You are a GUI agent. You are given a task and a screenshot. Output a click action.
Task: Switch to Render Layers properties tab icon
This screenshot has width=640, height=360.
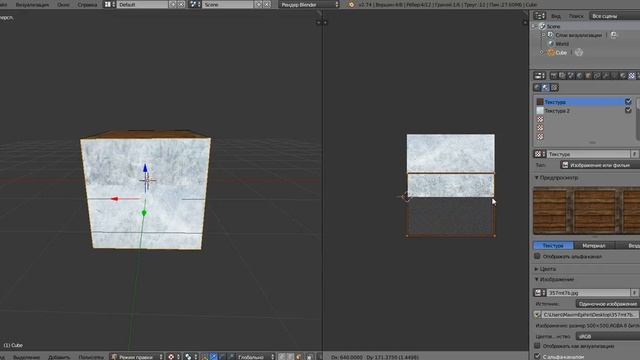562,76
